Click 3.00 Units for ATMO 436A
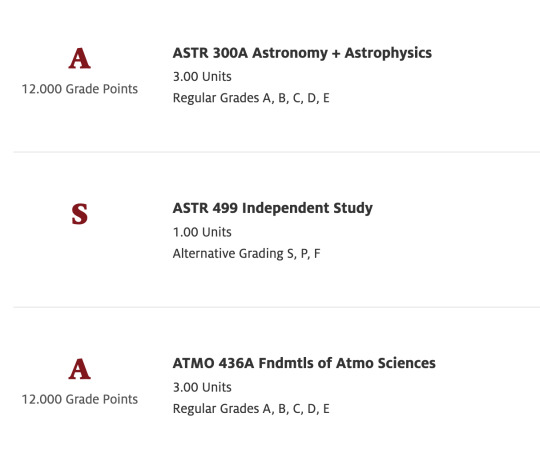The width and height of the screenshot is (540, 457). [202, 387]
